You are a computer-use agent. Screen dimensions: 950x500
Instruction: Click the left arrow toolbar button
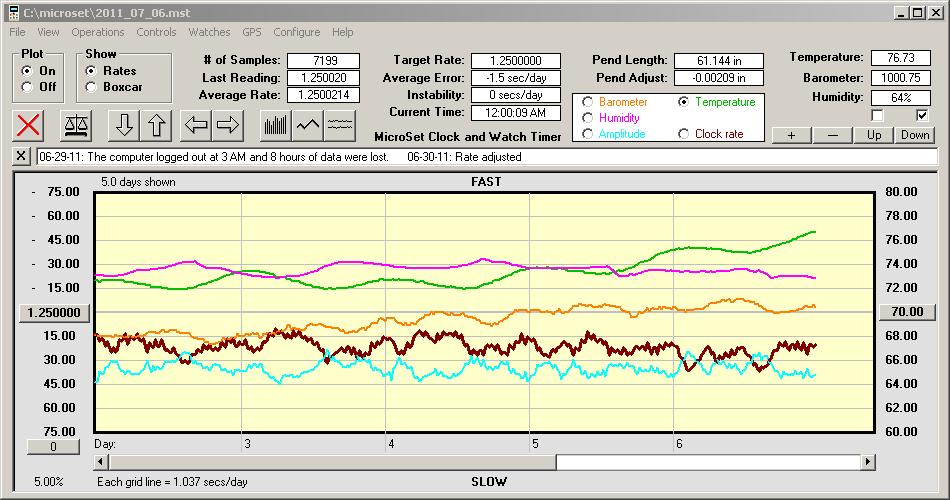(196, 125)
